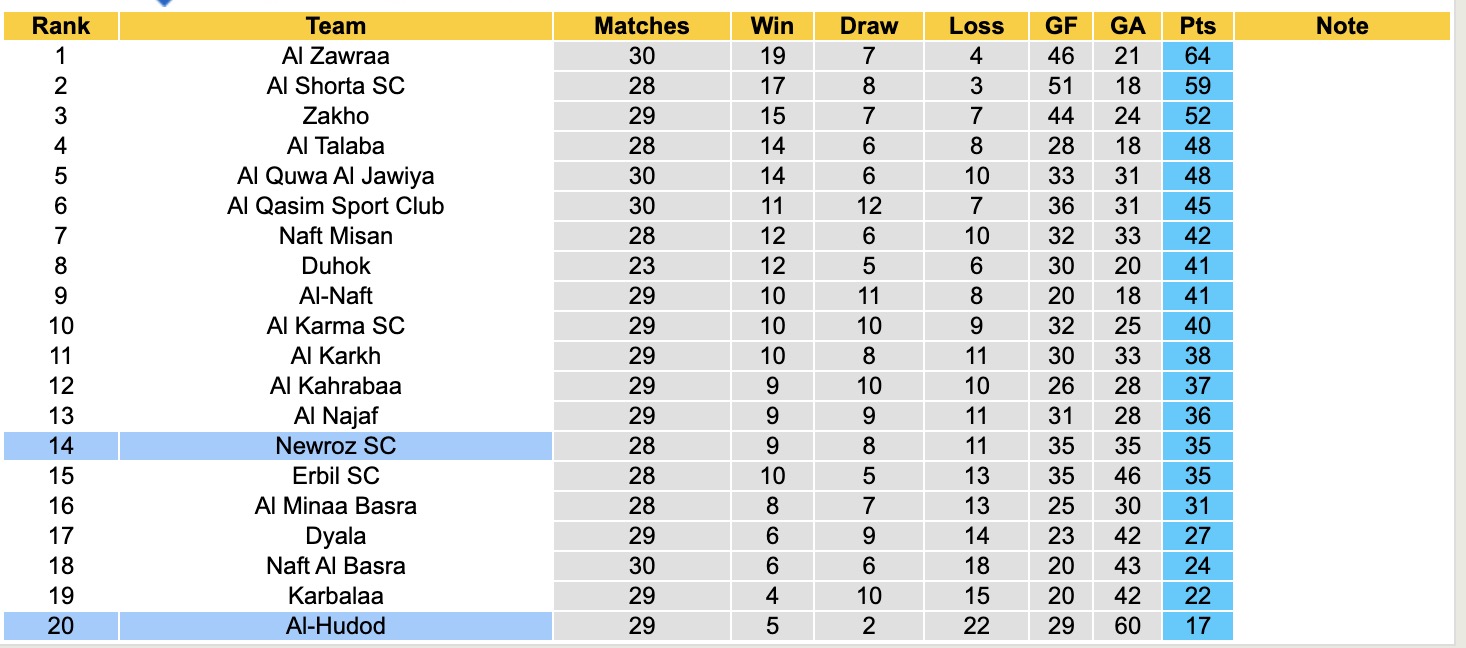Open the Erbil SC team entry
The height and width of the screenshot is (648, 1466).
[x=335, y=476]
